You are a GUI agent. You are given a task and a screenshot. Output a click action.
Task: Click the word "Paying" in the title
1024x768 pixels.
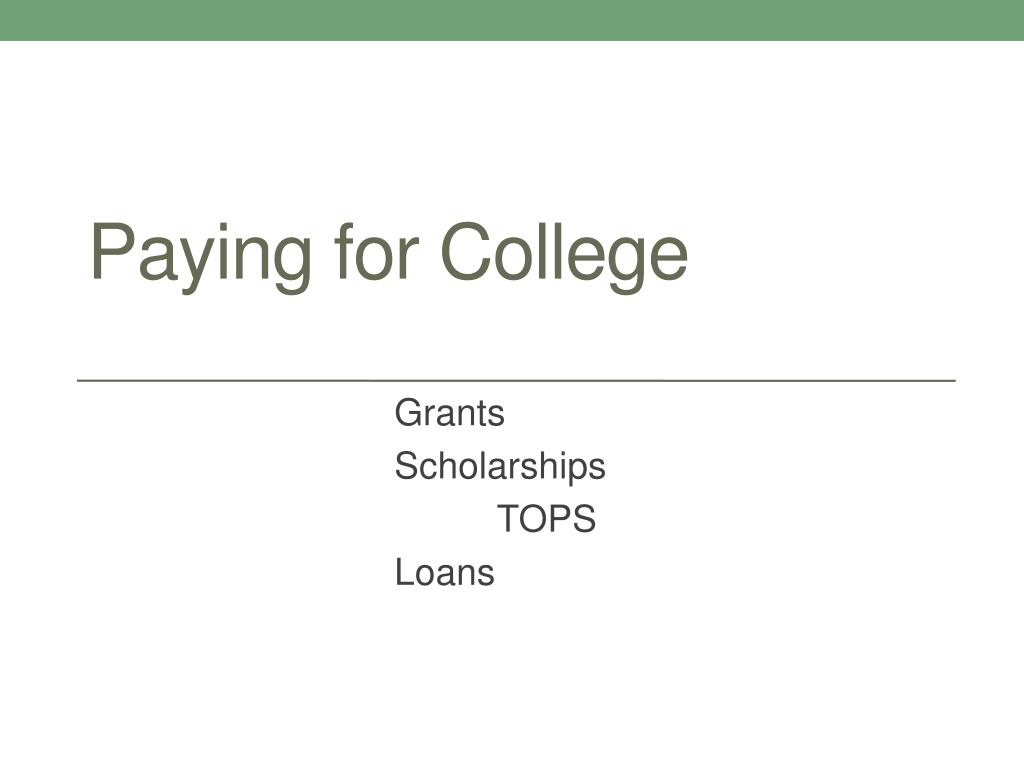(201, 257)
